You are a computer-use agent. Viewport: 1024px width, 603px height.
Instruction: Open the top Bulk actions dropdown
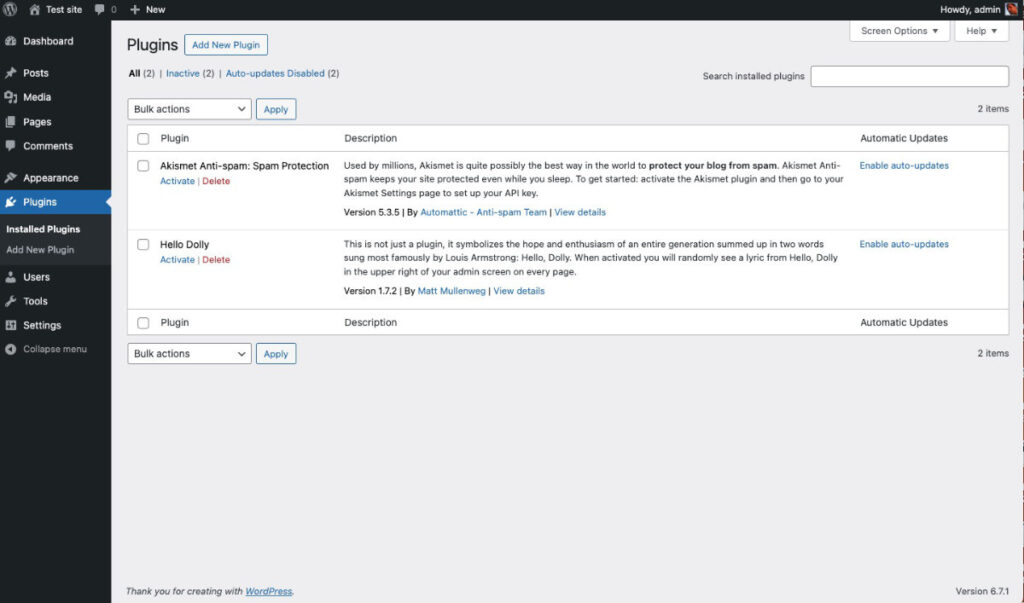(189, 109)
